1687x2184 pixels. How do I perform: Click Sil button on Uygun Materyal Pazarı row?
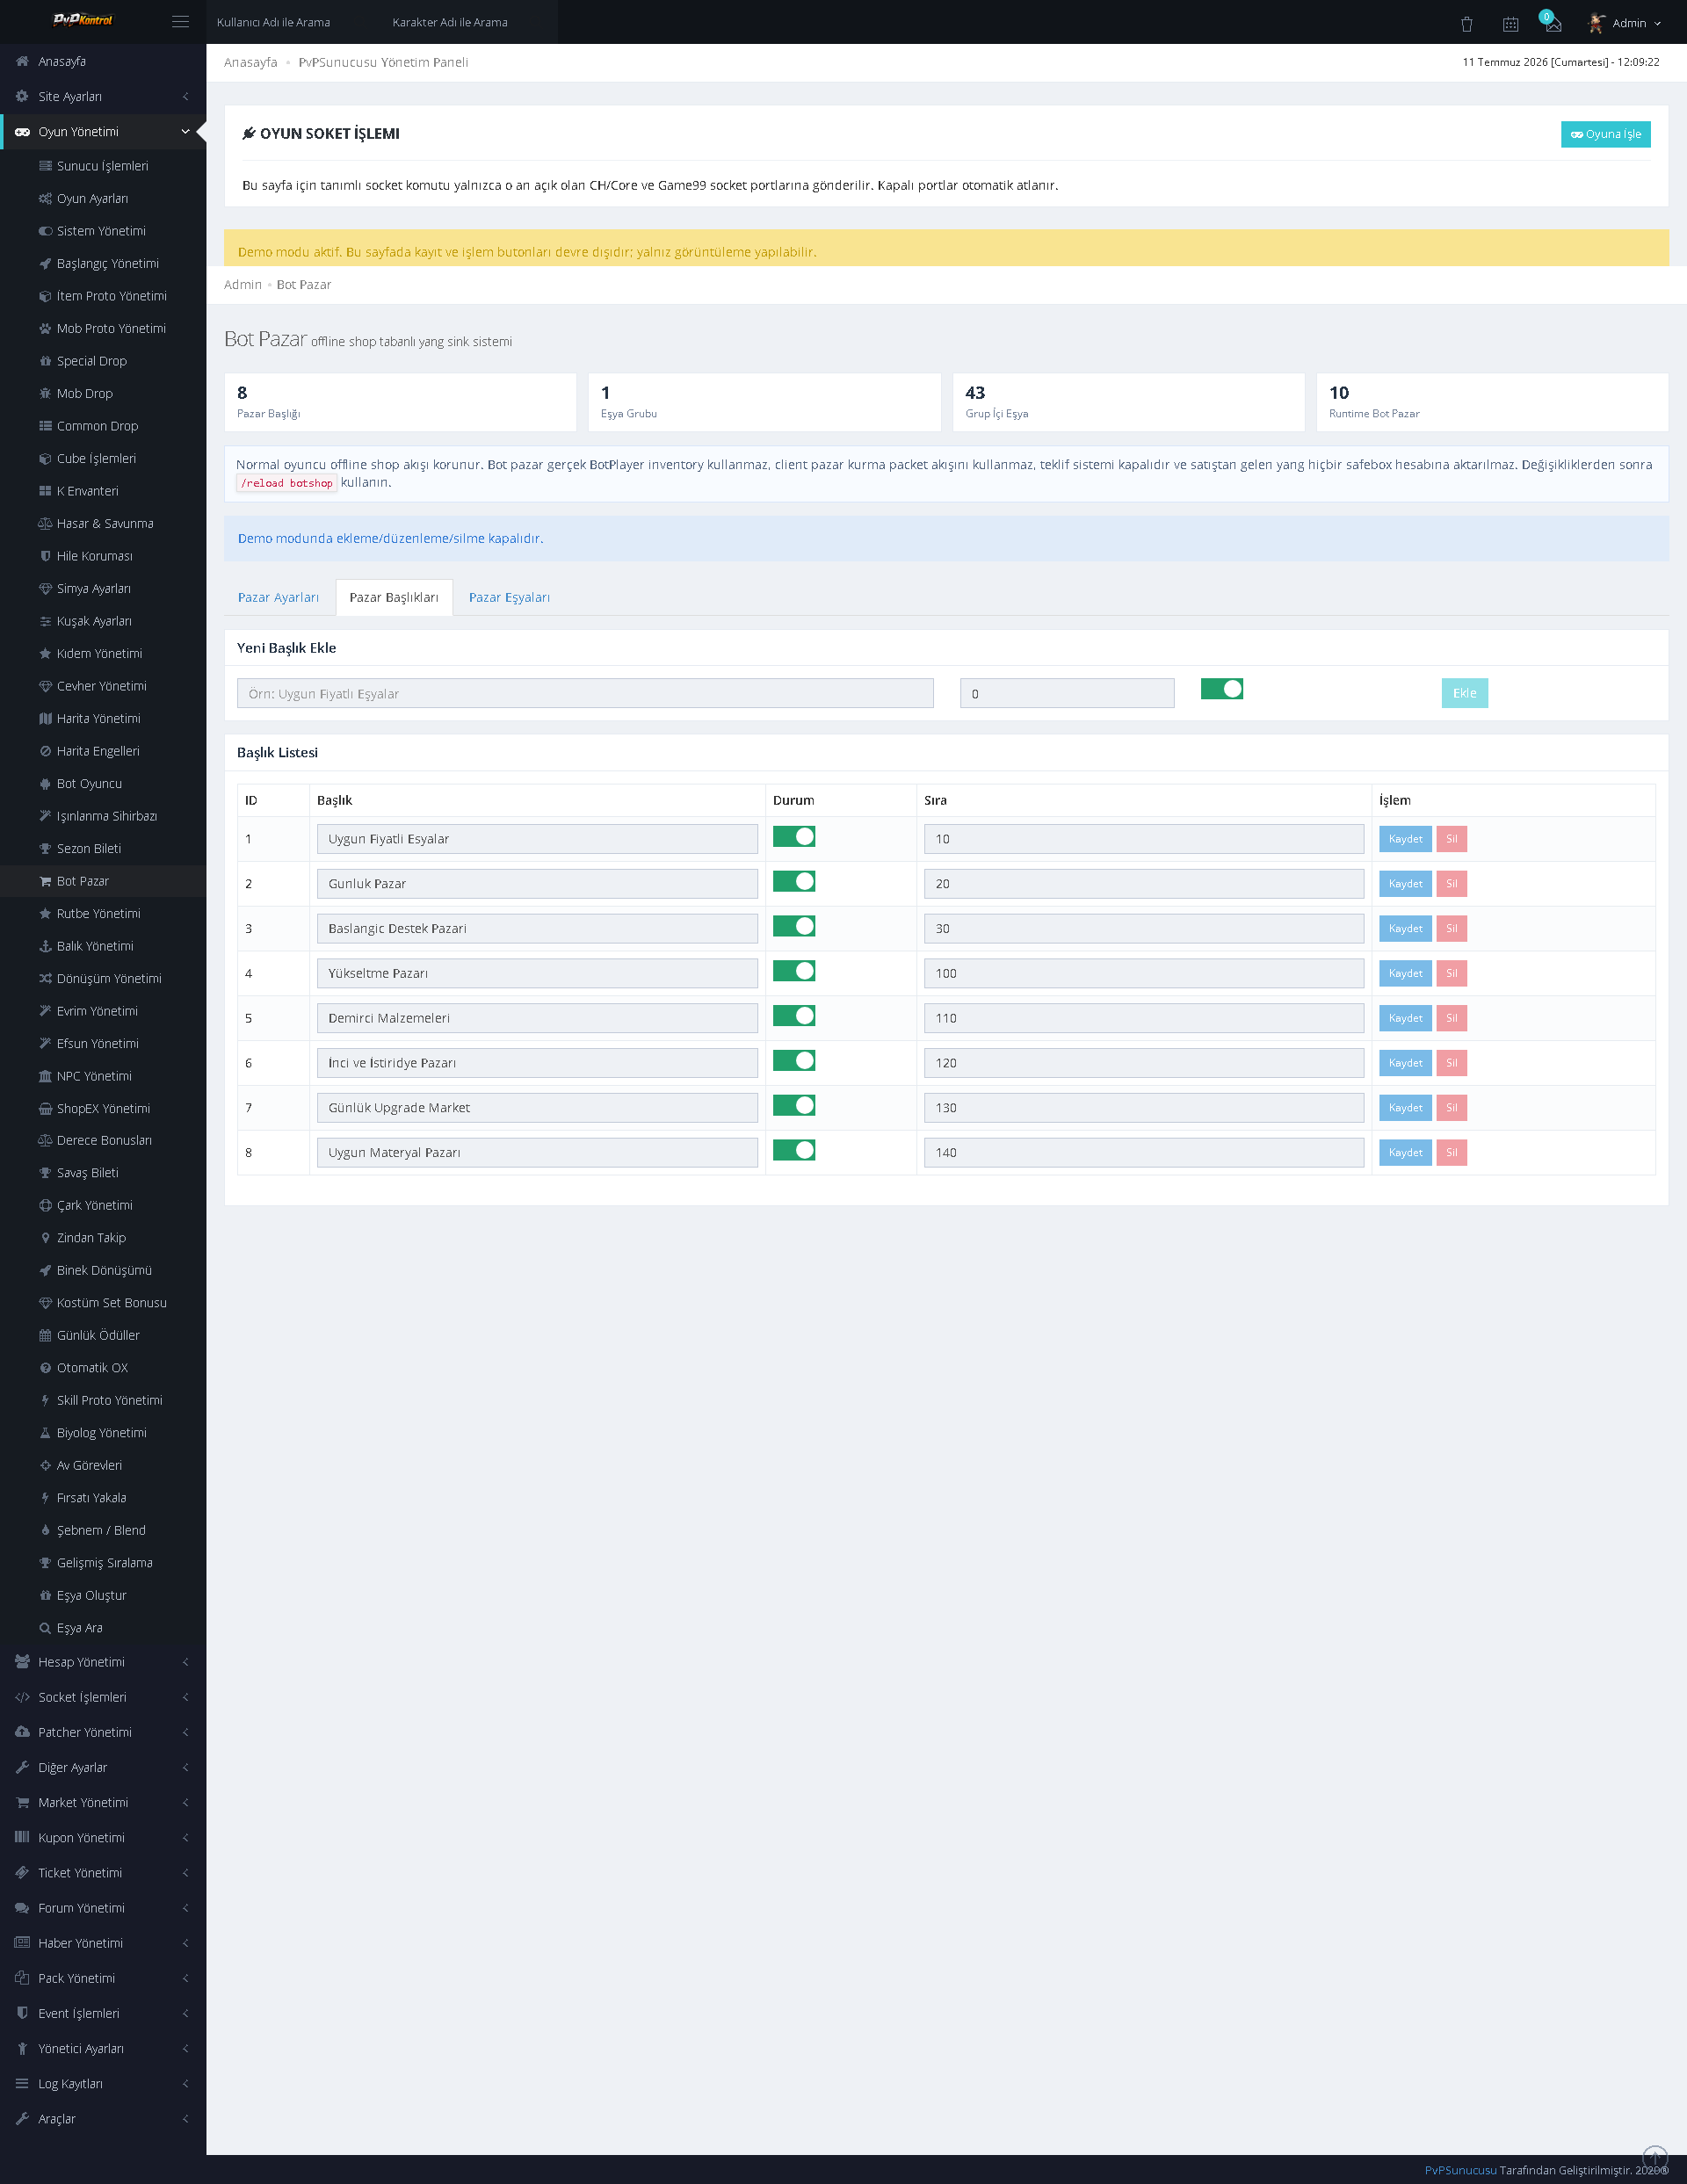(x=1451, y=1153)
